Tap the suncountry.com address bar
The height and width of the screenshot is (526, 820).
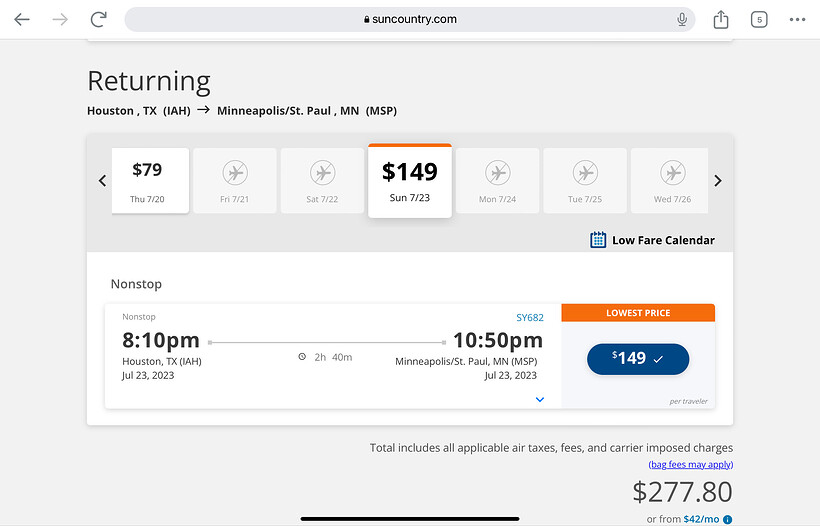point(410,19)
